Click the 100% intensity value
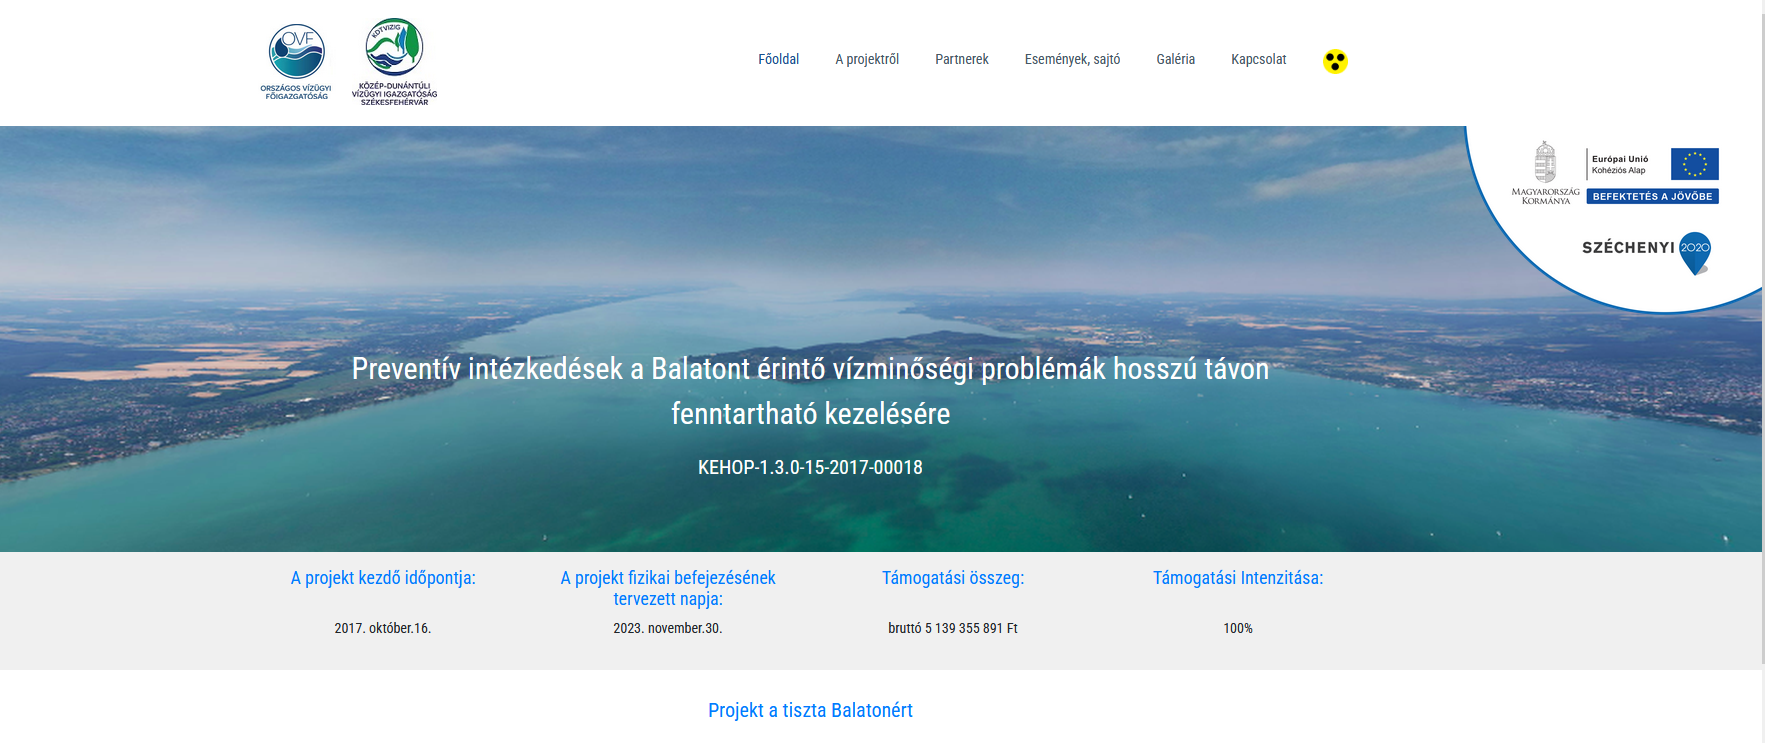 pos(1238,628)
